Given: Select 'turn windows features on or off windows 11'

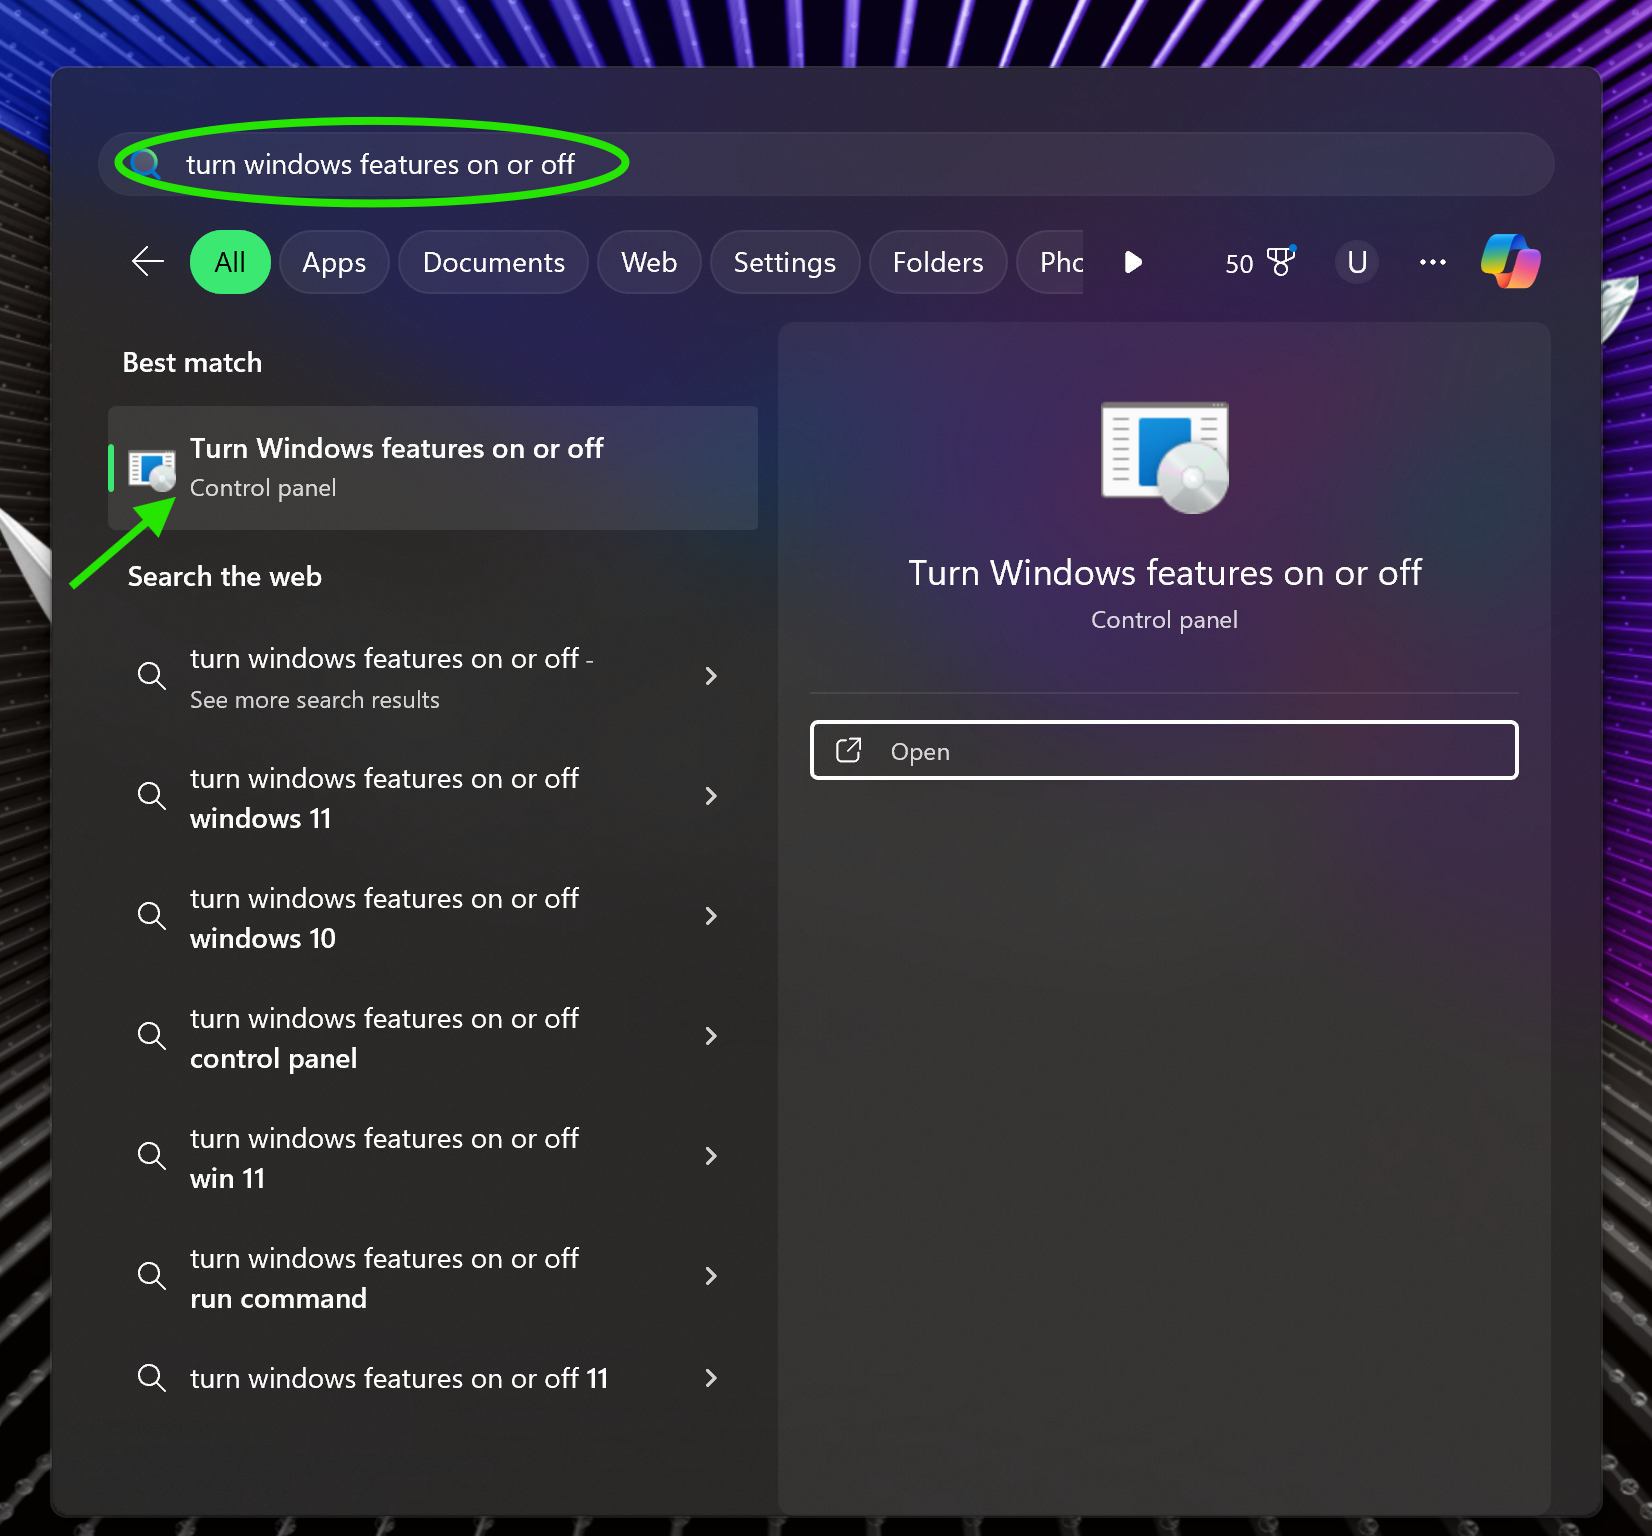Looking at the screenshot, I should tap(433, 797).
